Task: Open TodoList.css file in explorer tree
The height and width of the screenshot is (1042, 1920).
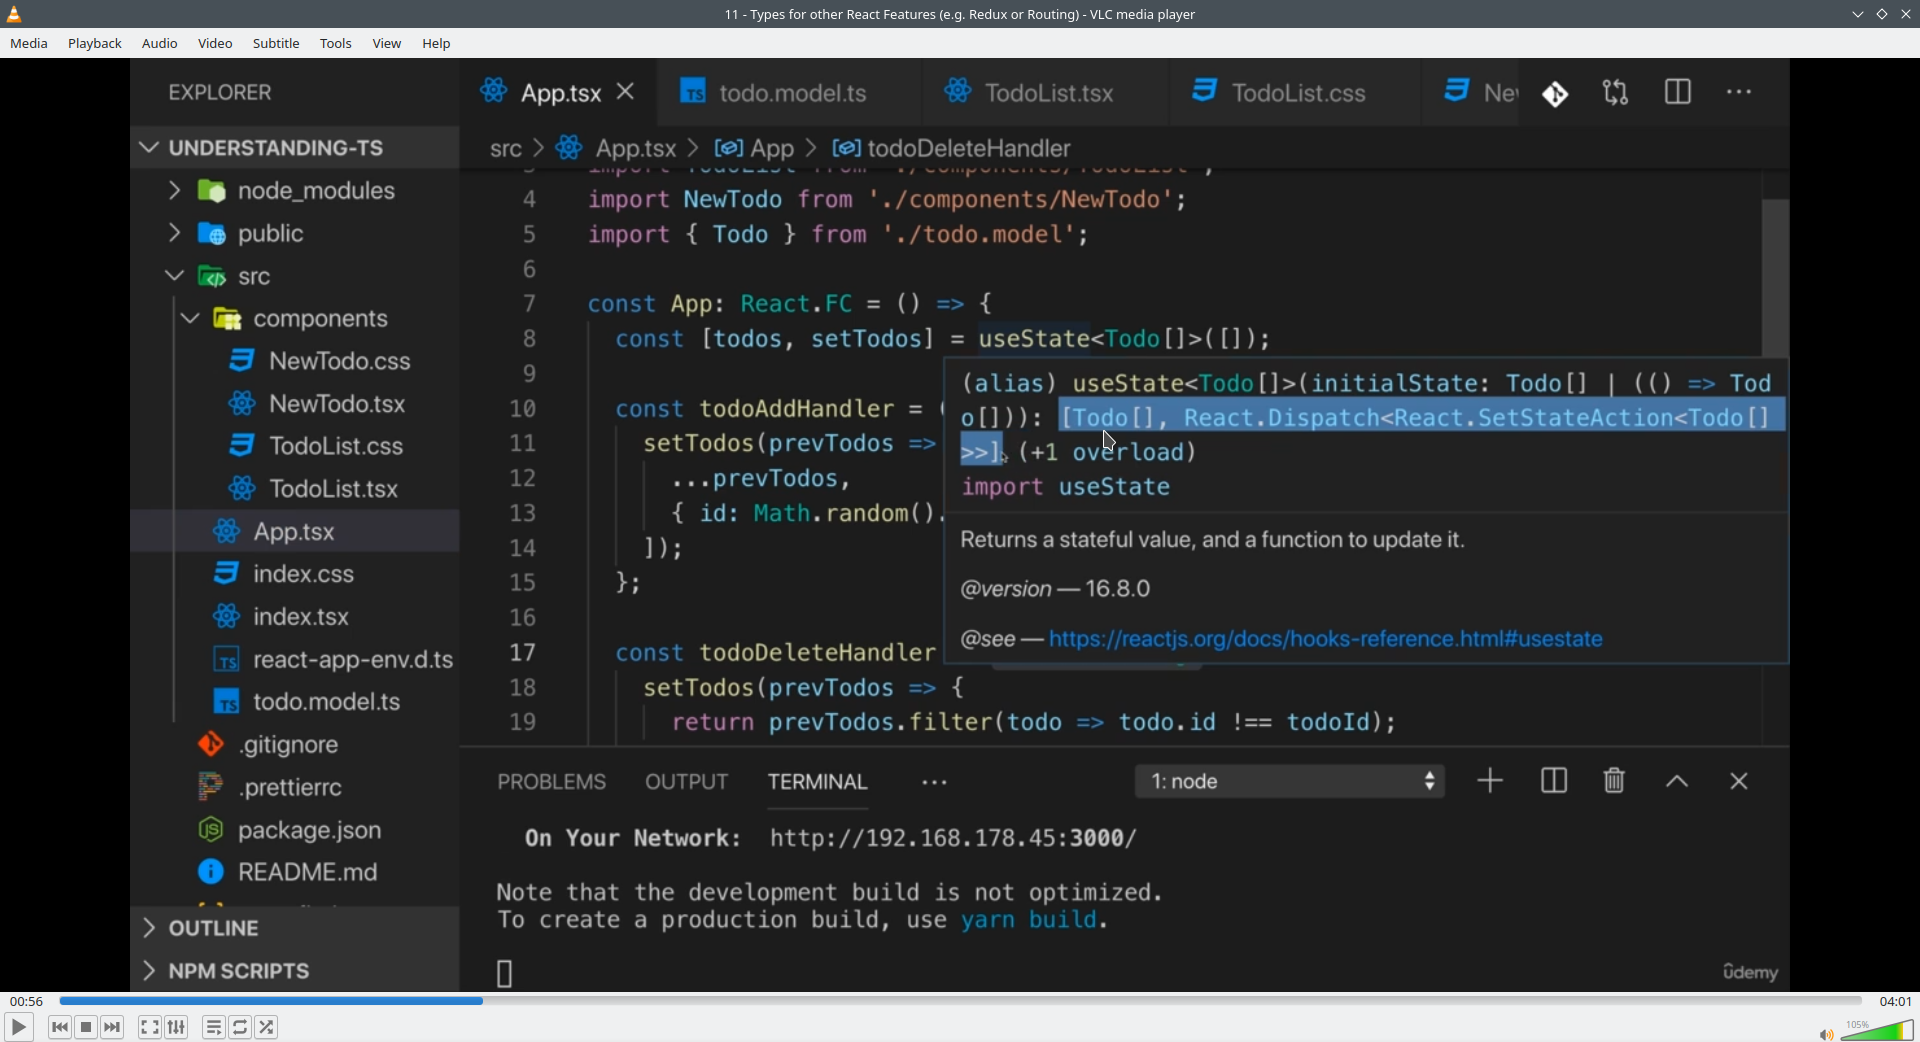Action: (x=295, y=446)
